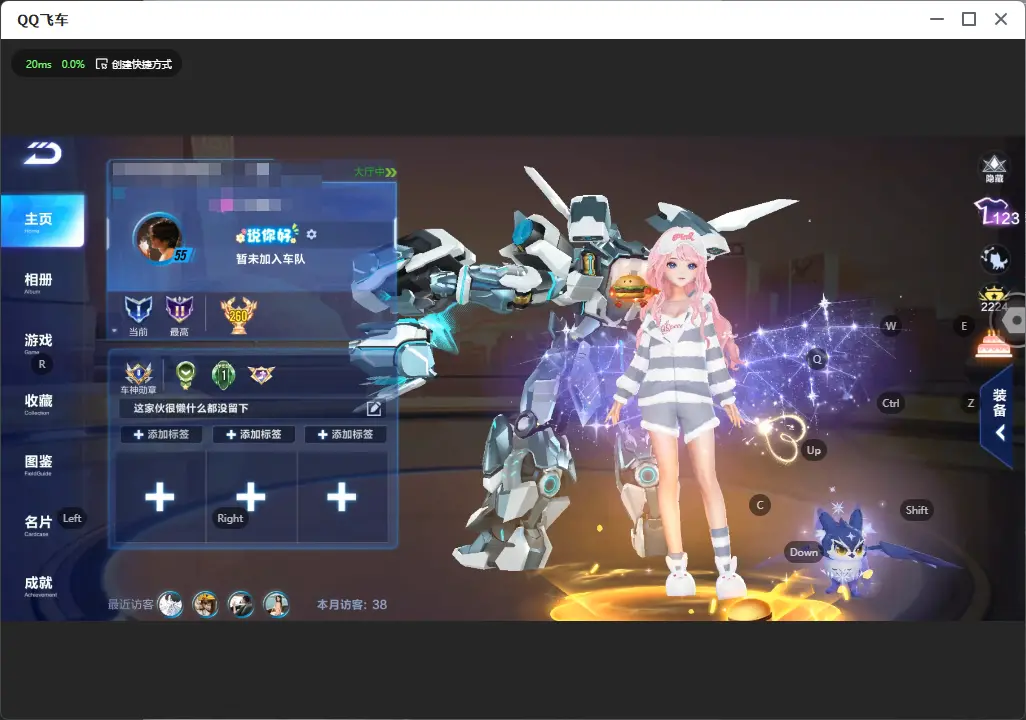Open the 图鉴 field guide tab
This screenshot has height=720, width=1026.
click(38, 464)
